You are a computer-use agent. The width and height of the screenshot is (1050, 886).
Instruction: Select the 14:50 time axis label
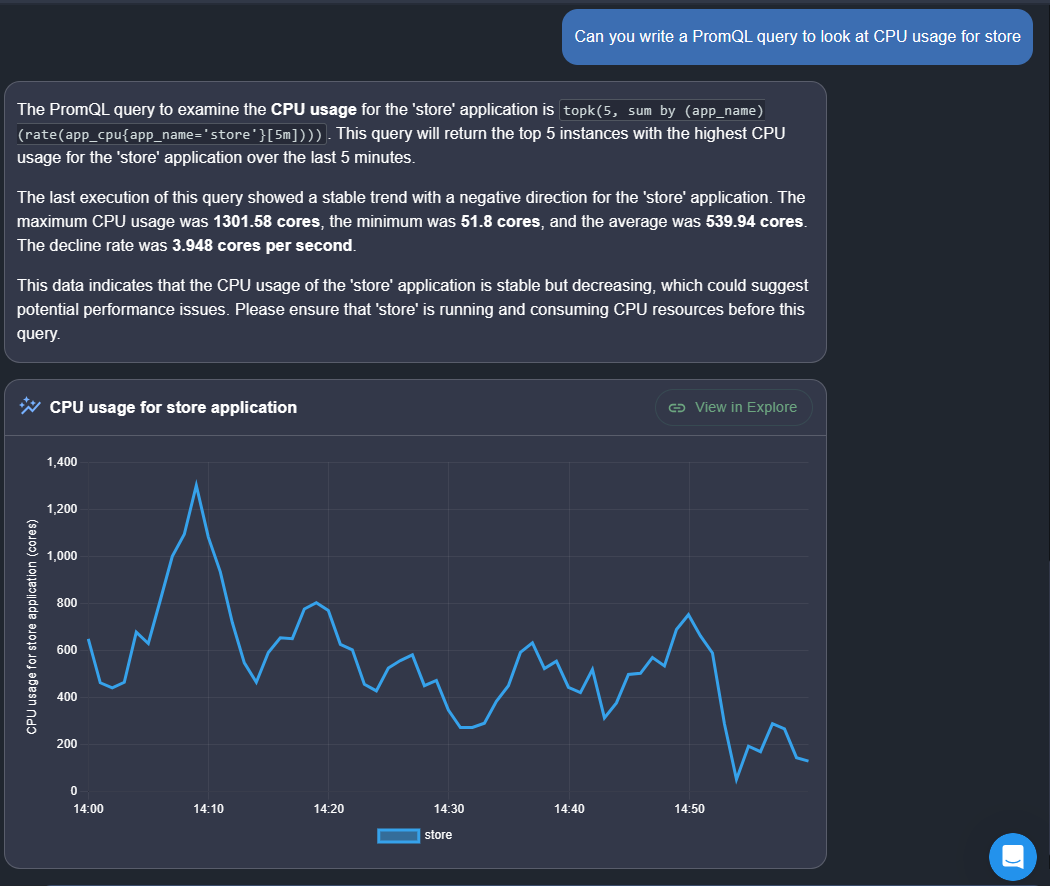pos(689,808)
